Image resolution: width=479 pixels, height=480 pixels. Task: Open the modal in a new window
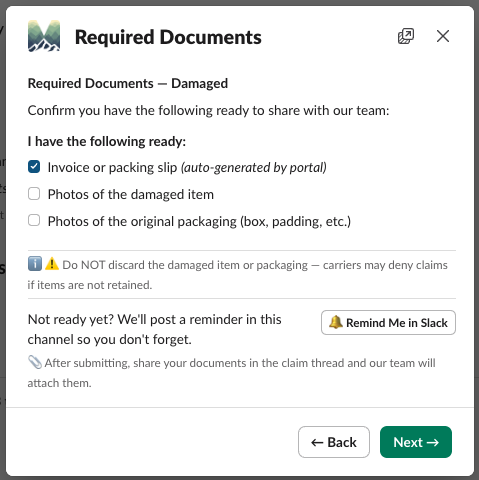[406, 36]
